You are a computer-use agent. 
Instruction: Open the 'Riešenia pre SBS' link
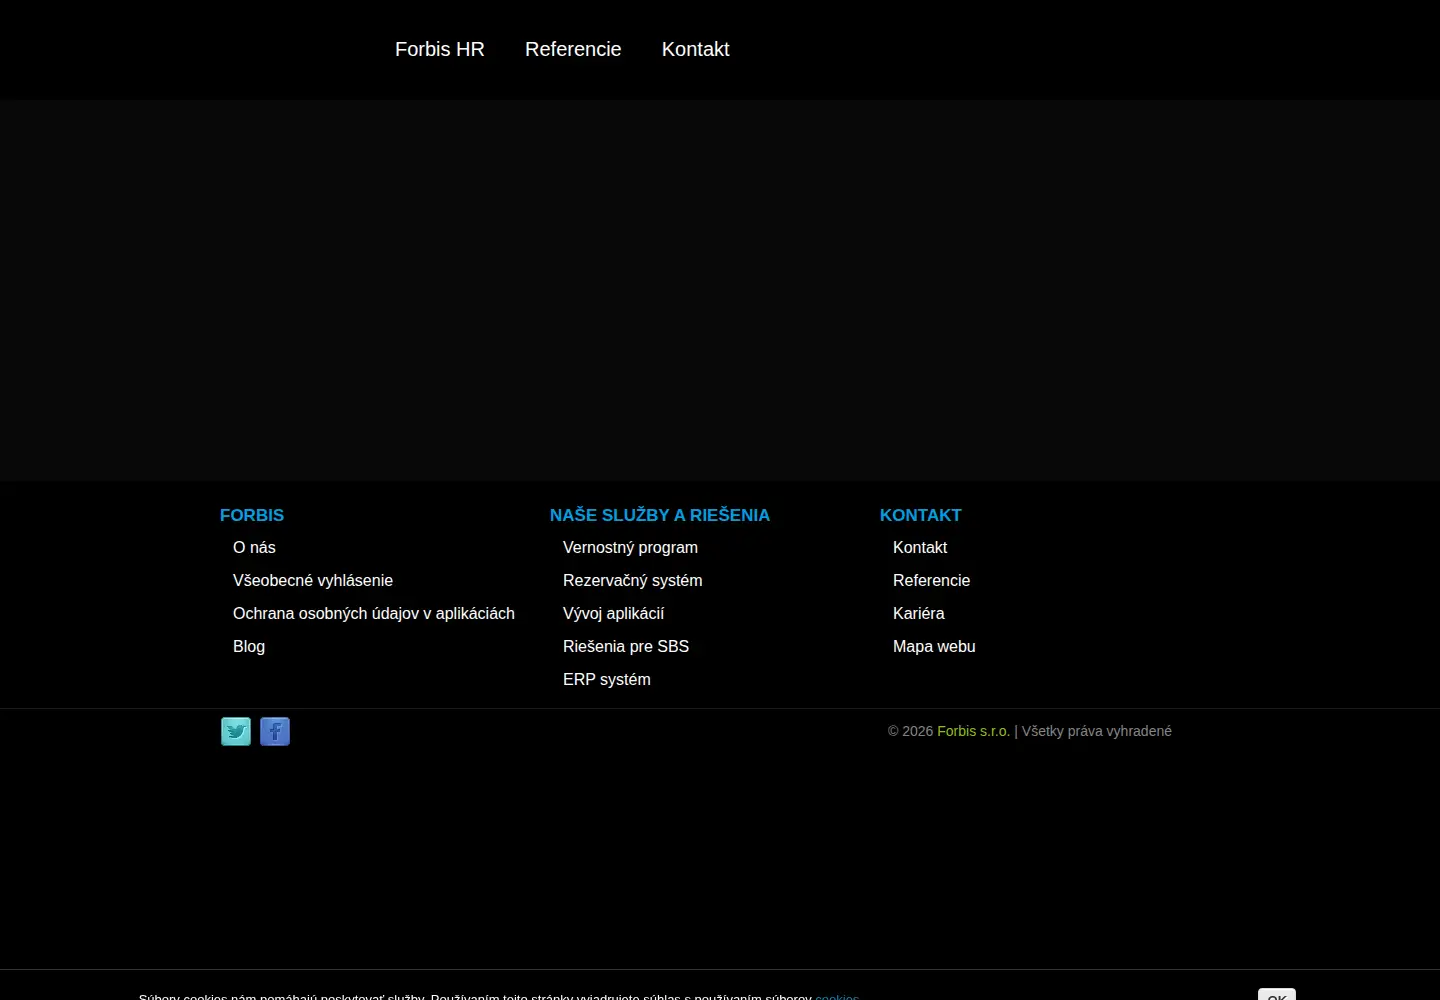pyautogui.click(x=626, y=647)
